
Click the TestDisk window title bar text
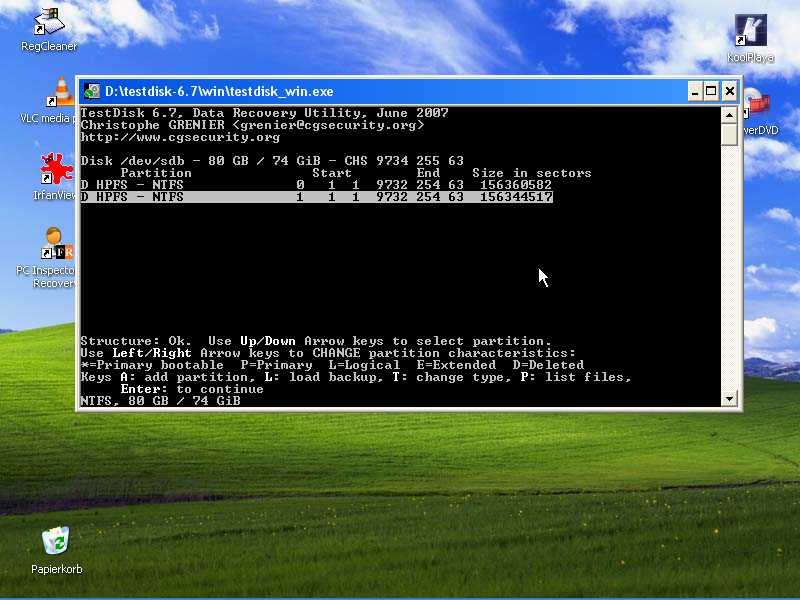[x=219, y=91]
